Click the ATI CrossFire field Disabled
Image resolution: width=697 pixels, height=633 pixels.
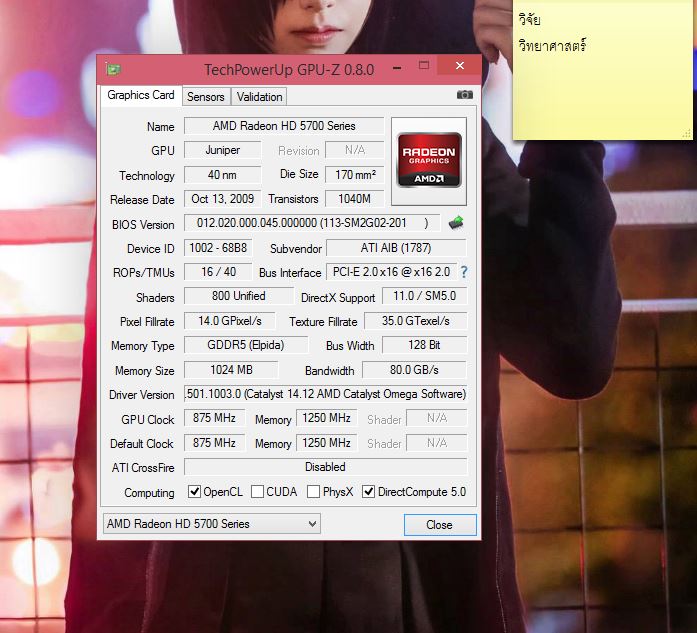tap(325, 467)
